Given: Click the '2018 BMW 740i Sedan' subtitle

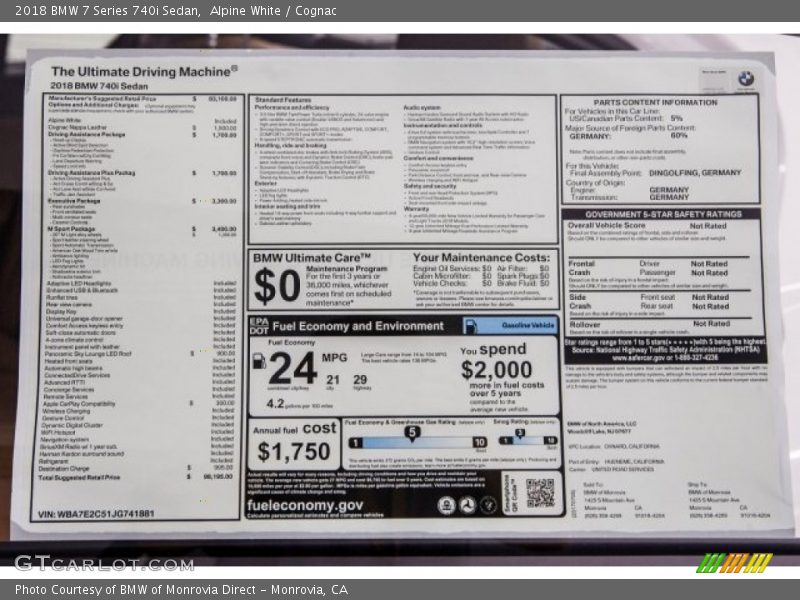Looking at the screenshot, I should (99, 86).
